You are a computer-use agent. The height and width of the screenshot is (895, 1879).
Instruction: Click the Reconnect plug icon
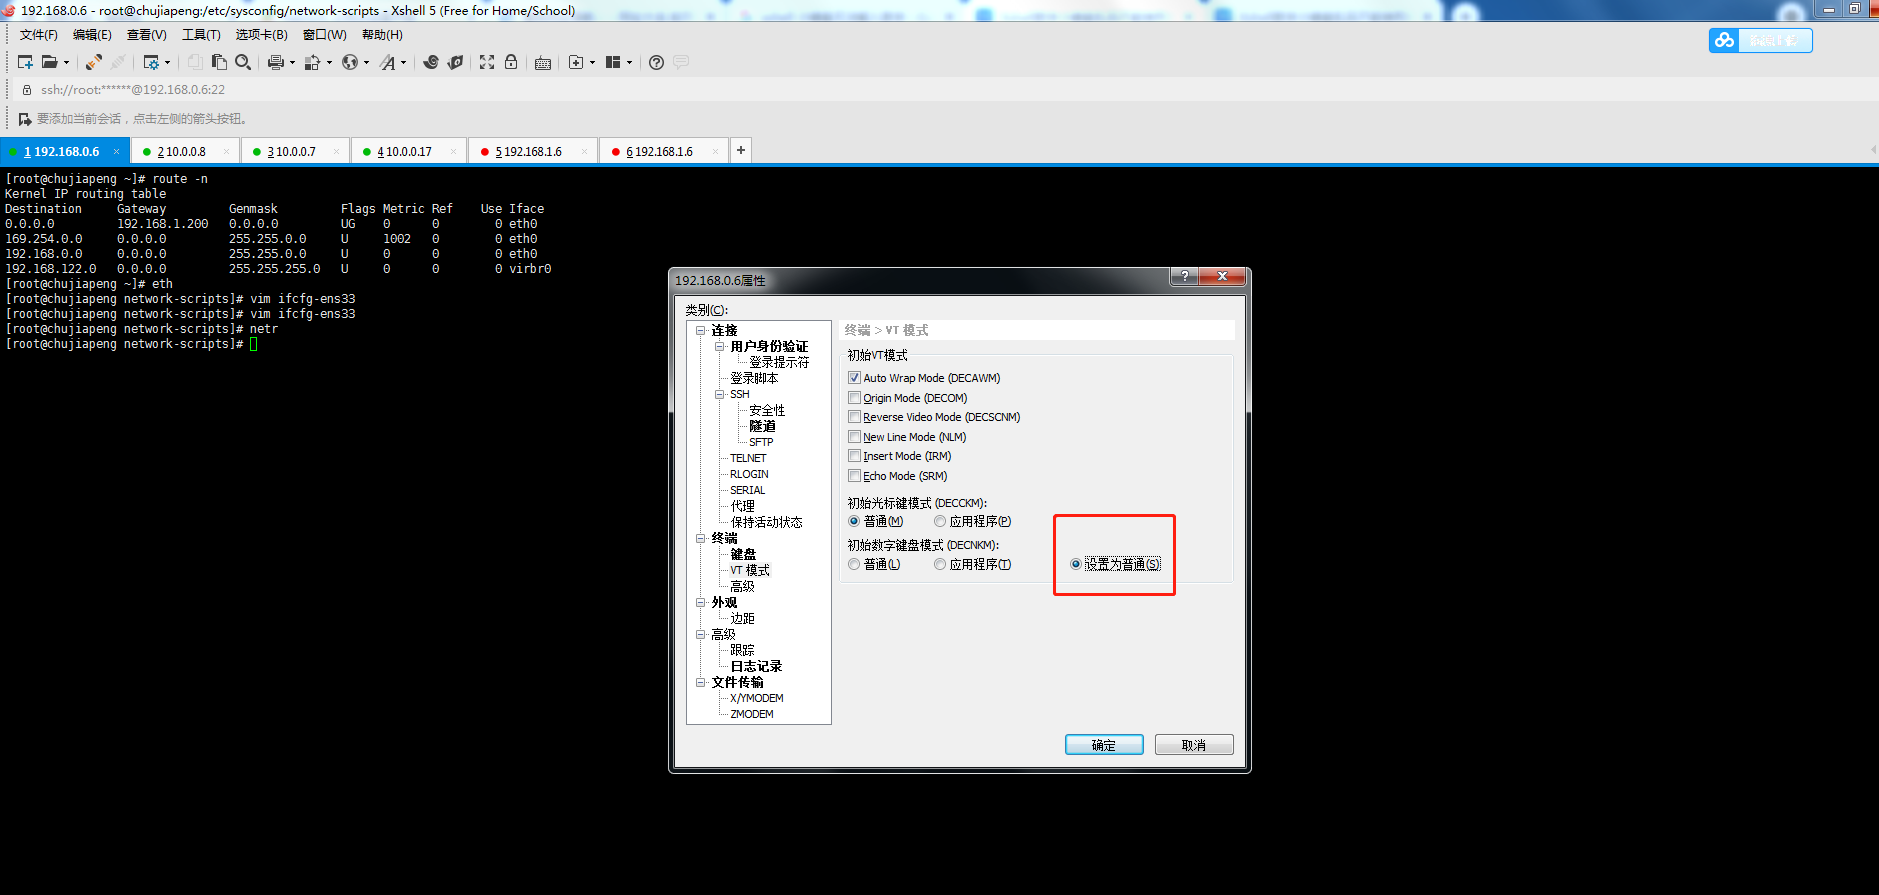tap(93, 62)
